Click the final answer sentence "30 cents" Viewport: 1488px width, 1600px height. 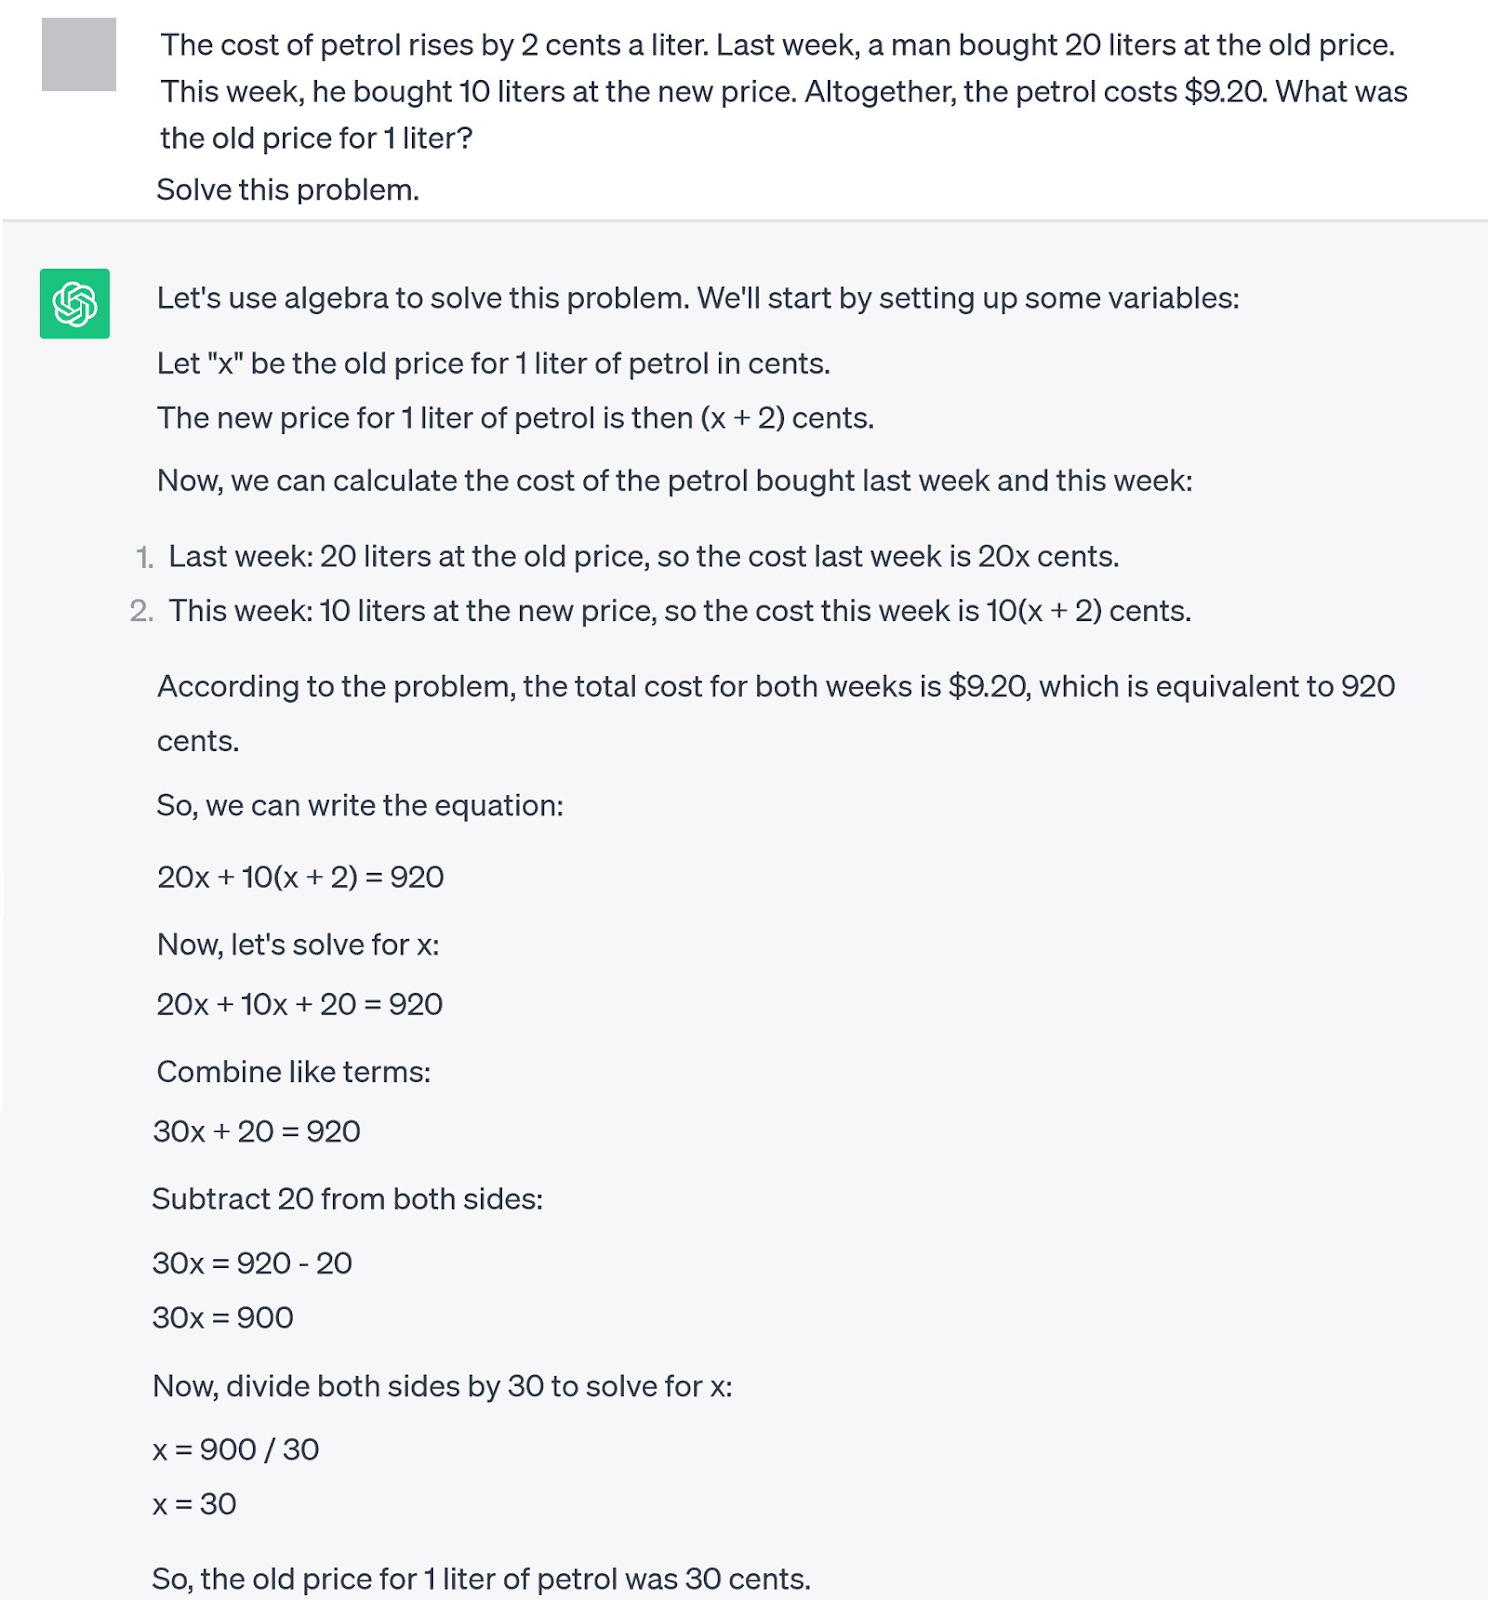[x=481, y=1579]
